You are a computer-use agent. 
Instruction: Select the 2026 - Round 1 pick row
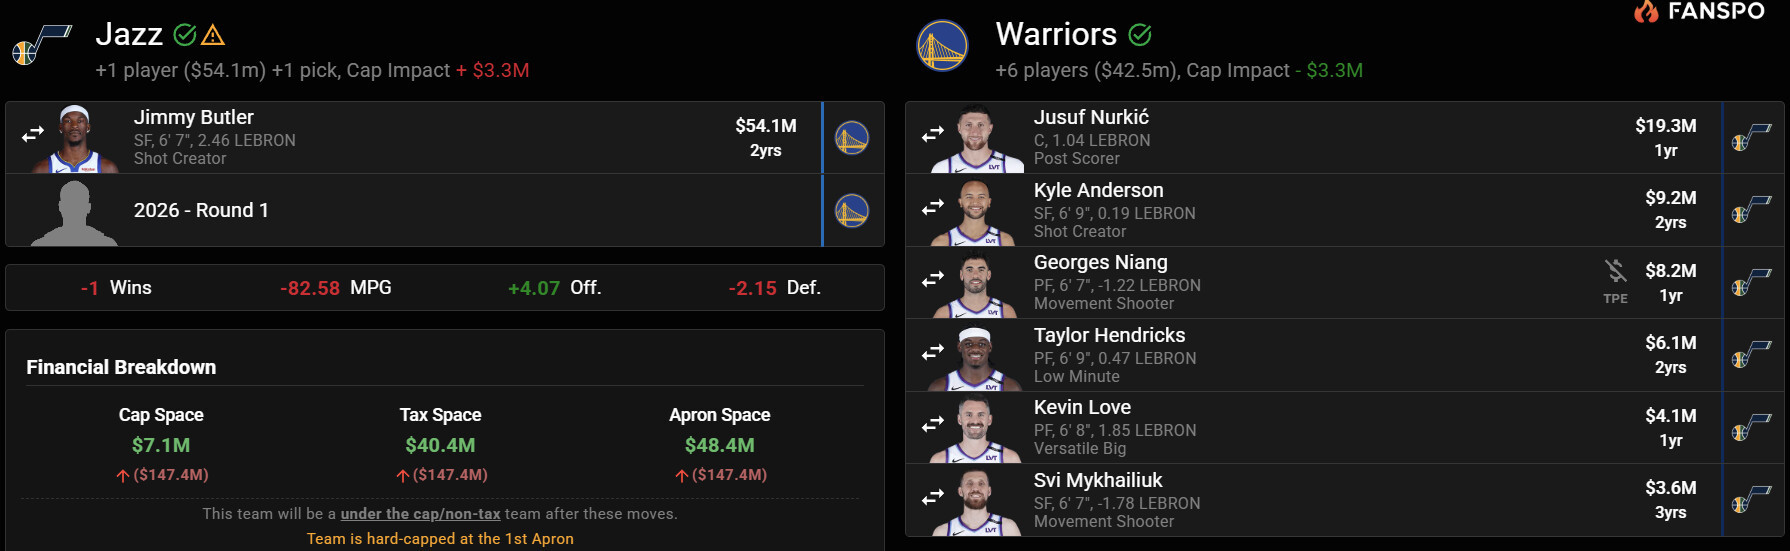[400, 211]
